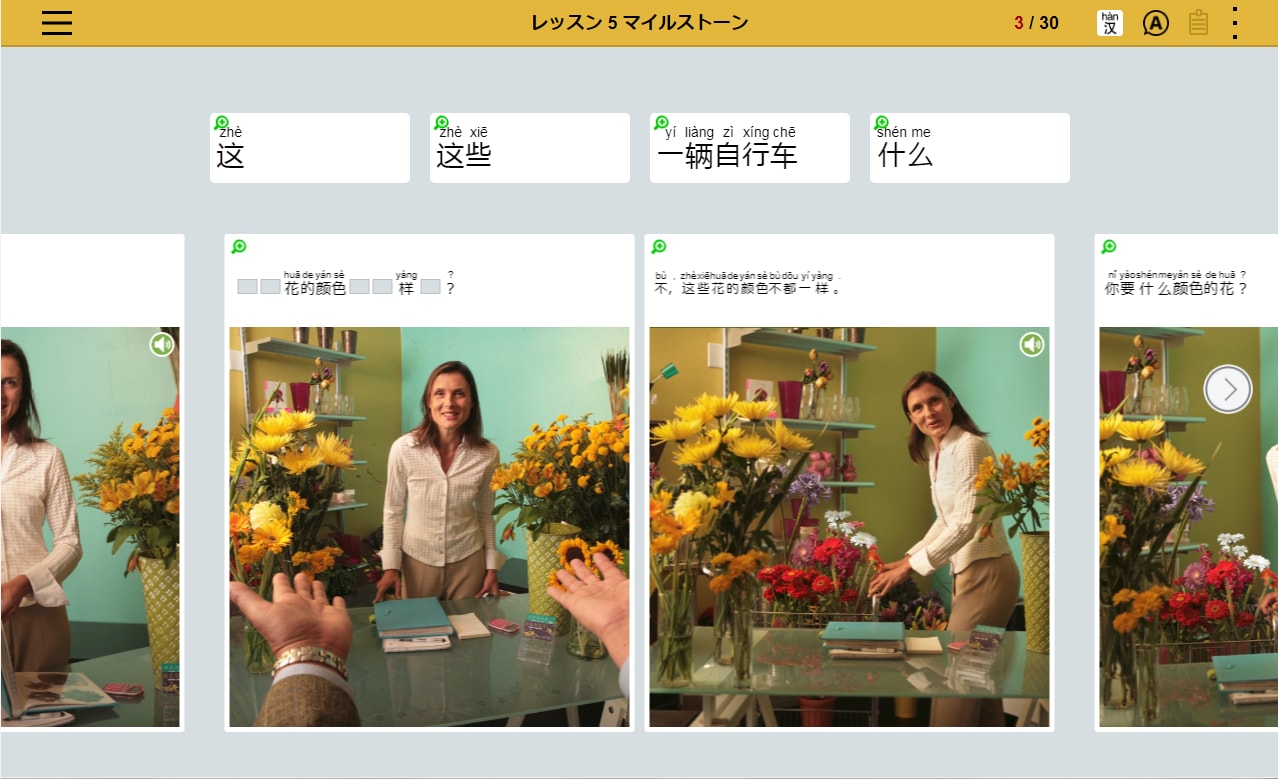Open the hamburger navigation menu
The width and height of the screenshot is (1278, 779).
[56, 23]
